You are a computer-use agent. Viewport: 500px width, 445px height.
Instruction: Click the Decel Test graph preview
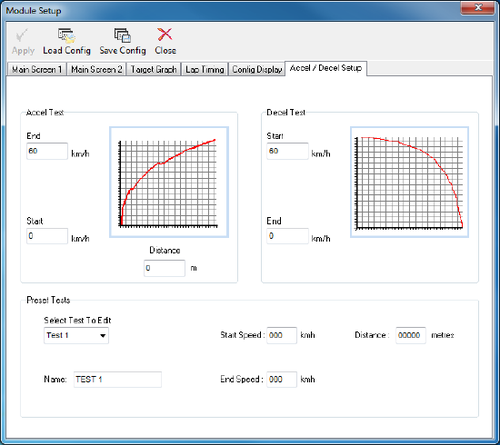point(409,182)
